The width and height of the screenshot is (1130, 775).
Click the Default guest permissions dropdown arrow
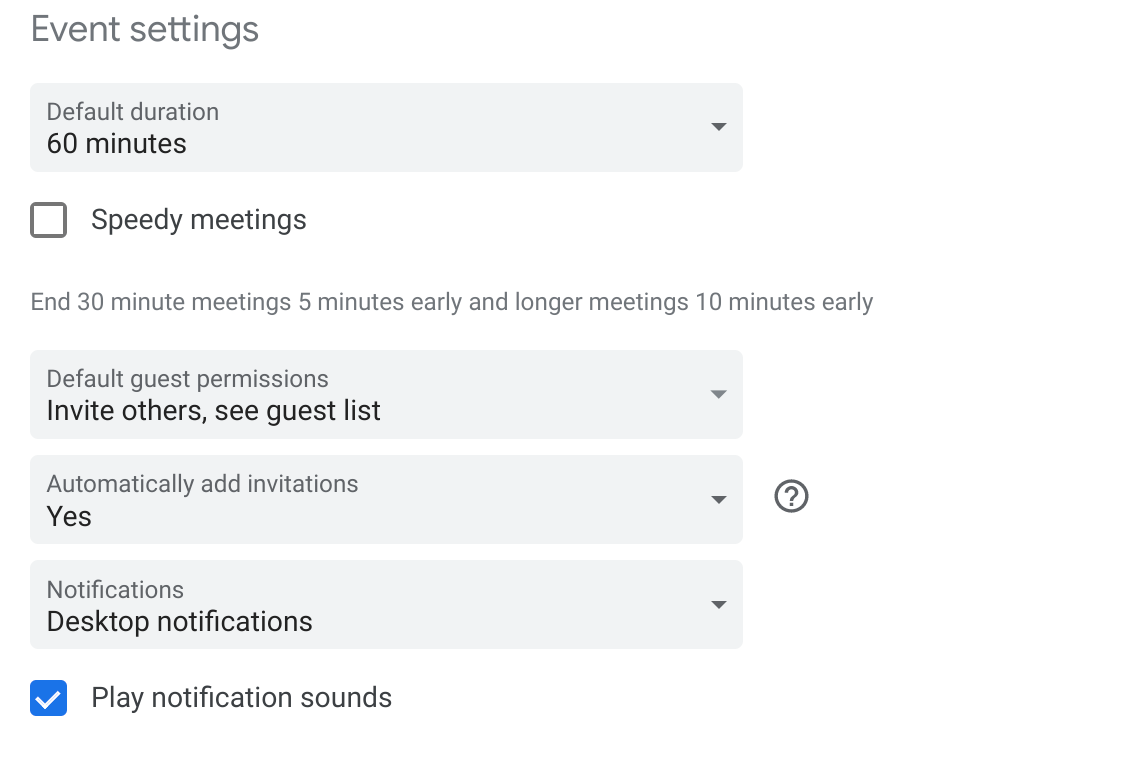(717, 394)
